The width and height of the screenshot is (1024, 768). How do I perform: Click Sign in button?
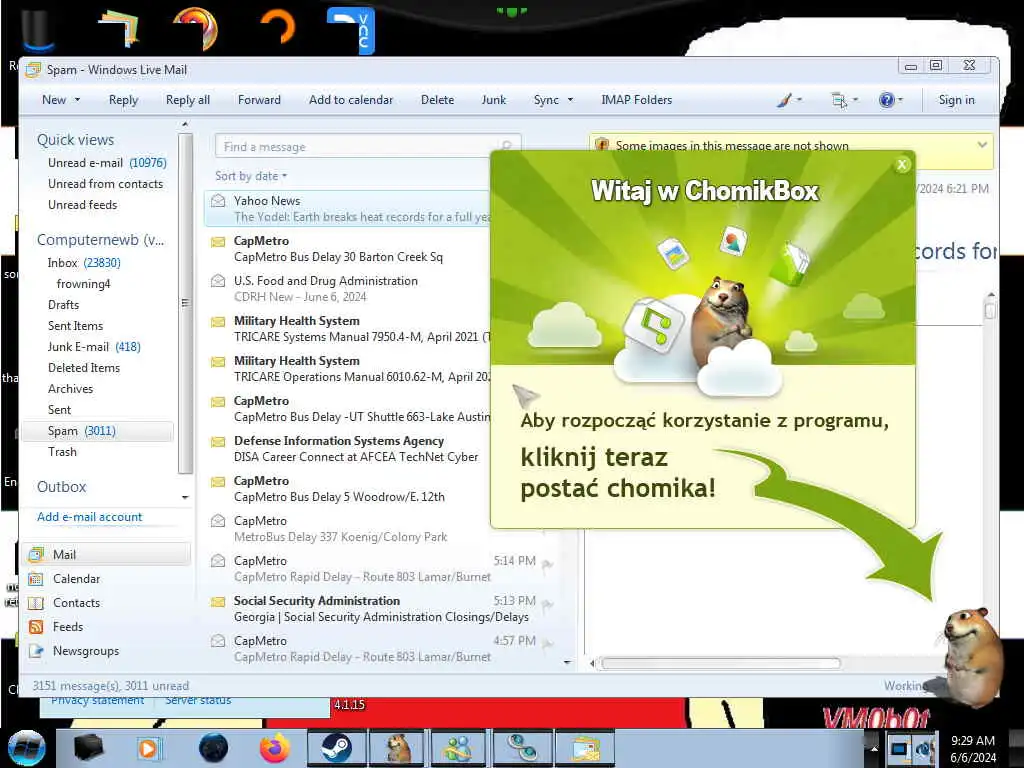coord(956,100)
